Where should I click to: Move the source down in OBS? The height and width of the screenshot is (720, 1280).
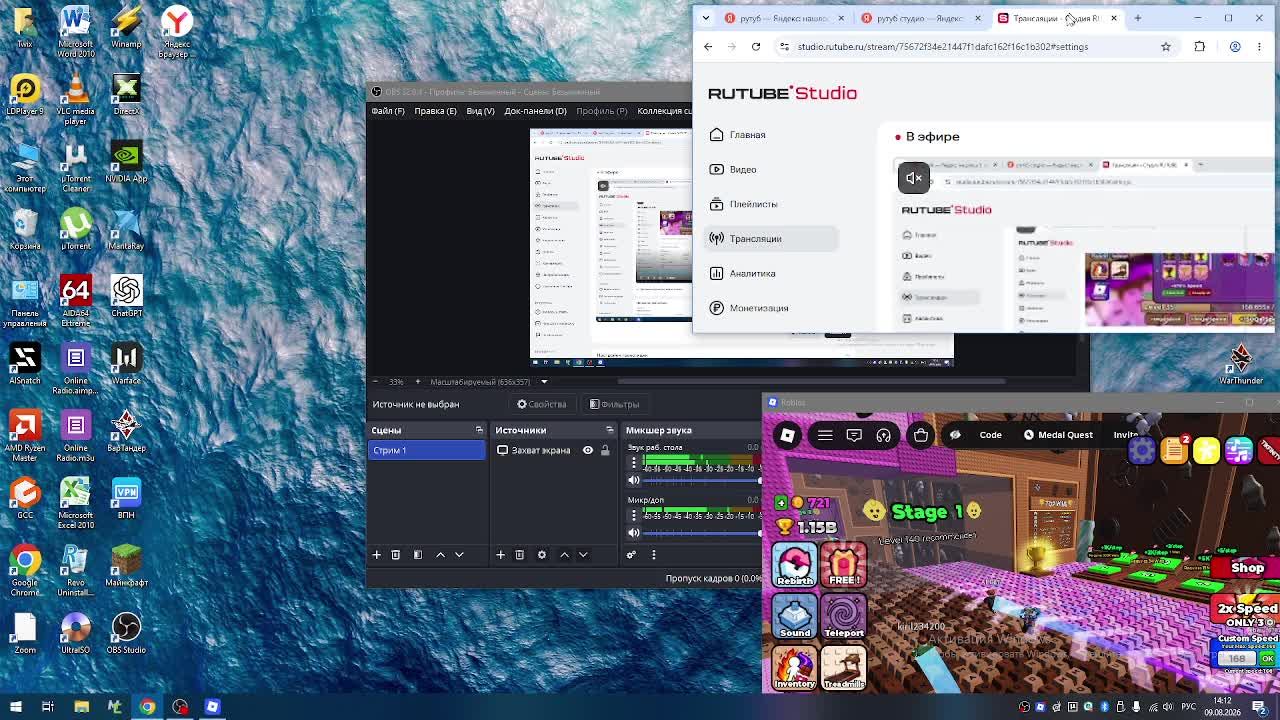click(583, 554)
